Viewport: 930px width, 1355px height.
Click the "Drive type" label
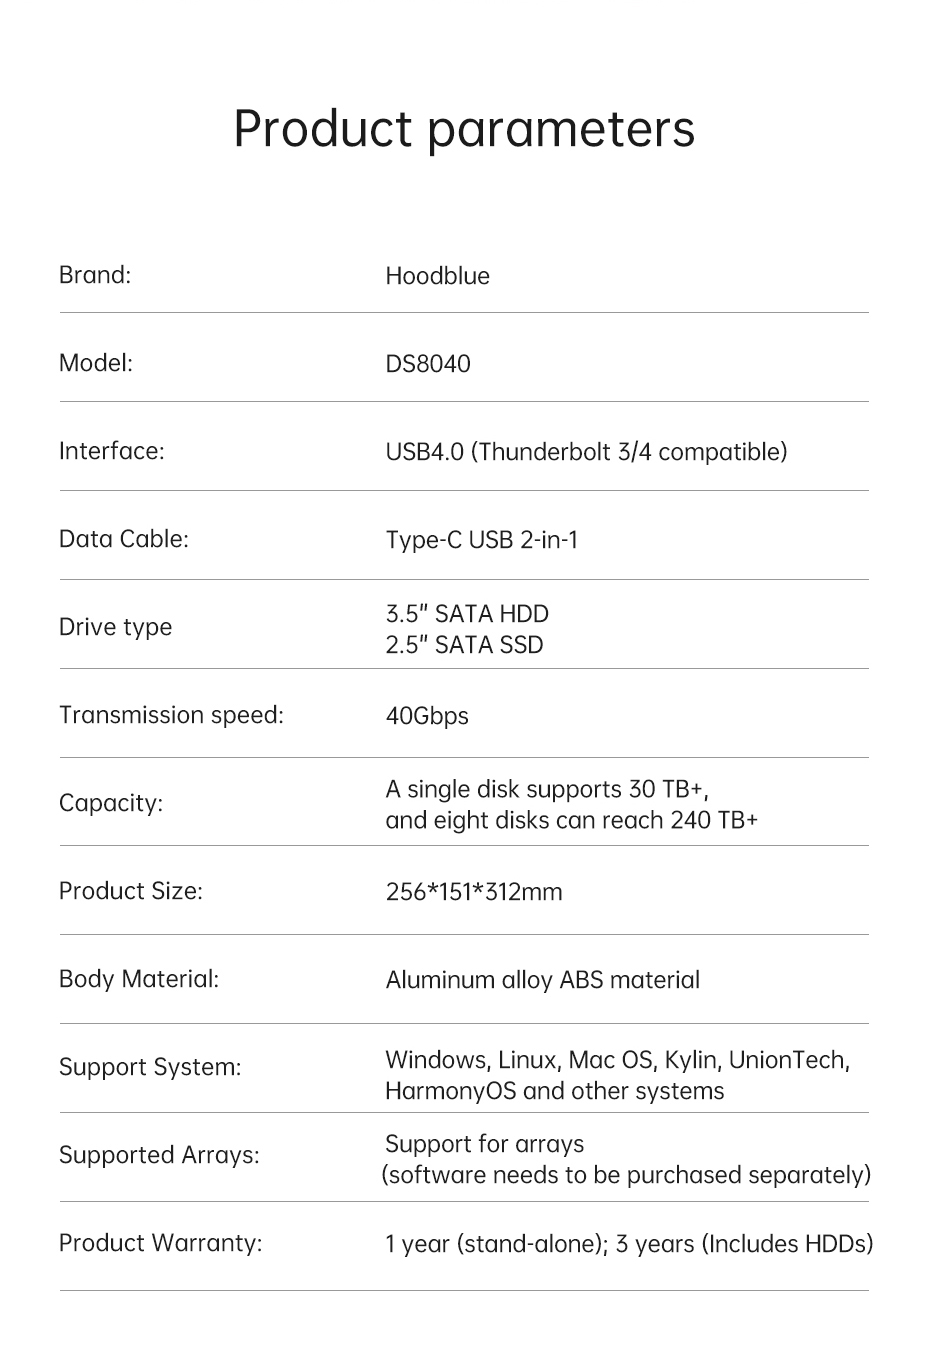tap(115, 627)
